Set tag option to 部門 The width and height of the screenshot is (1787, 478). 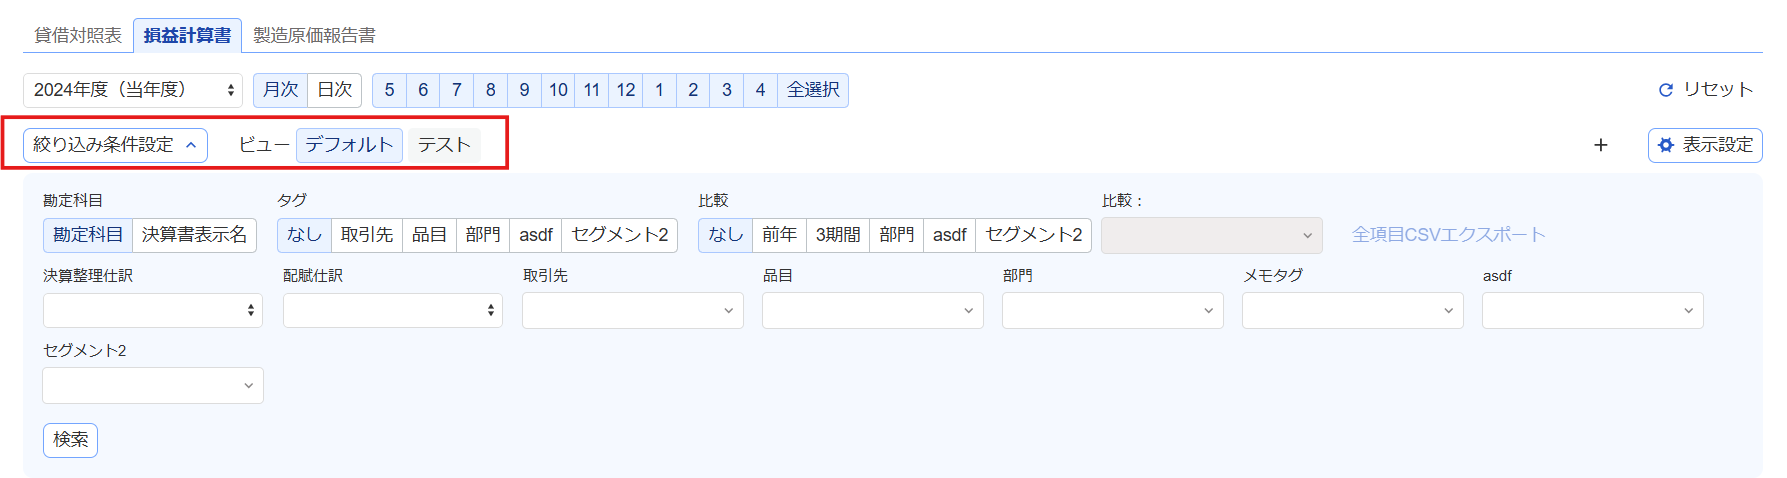click(483, 235)
